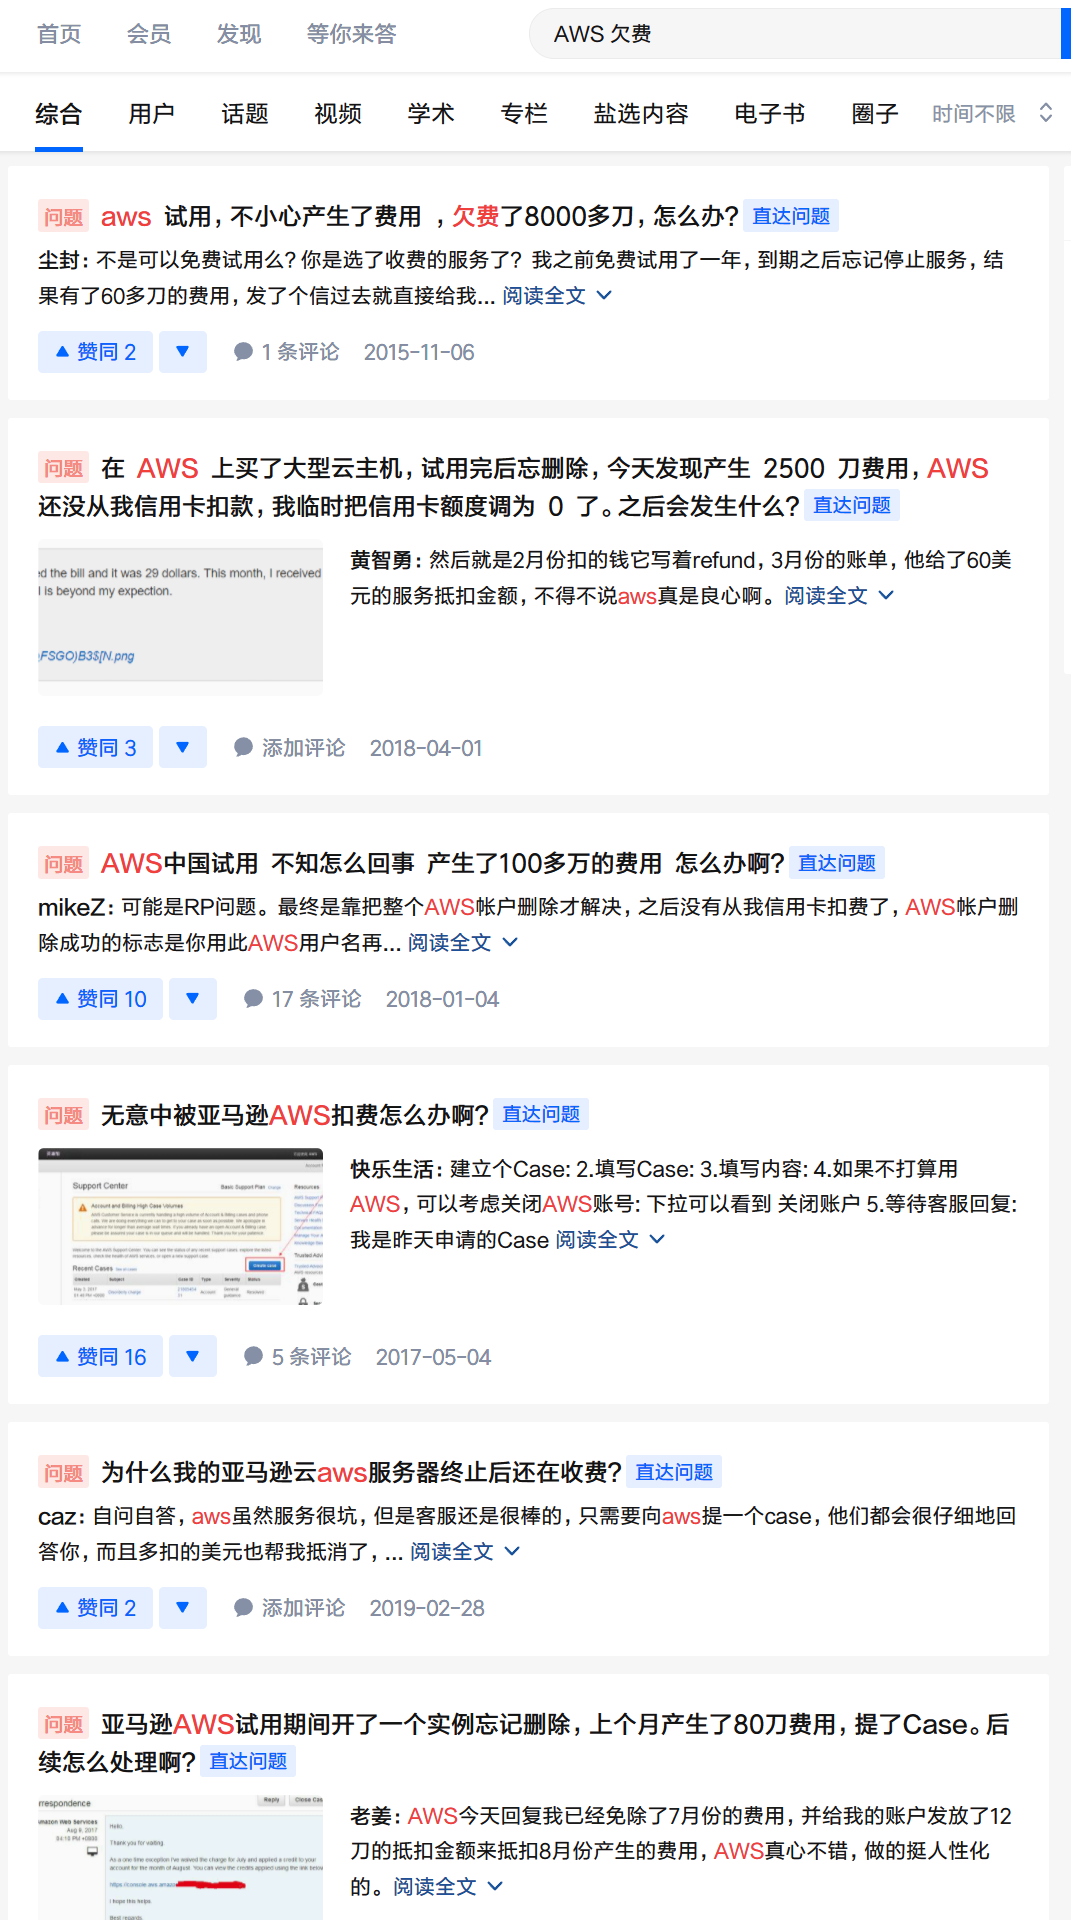Click 添加评论 on caz's answer
This screenshot has width=1071, height=1920.
(289, 1608)
